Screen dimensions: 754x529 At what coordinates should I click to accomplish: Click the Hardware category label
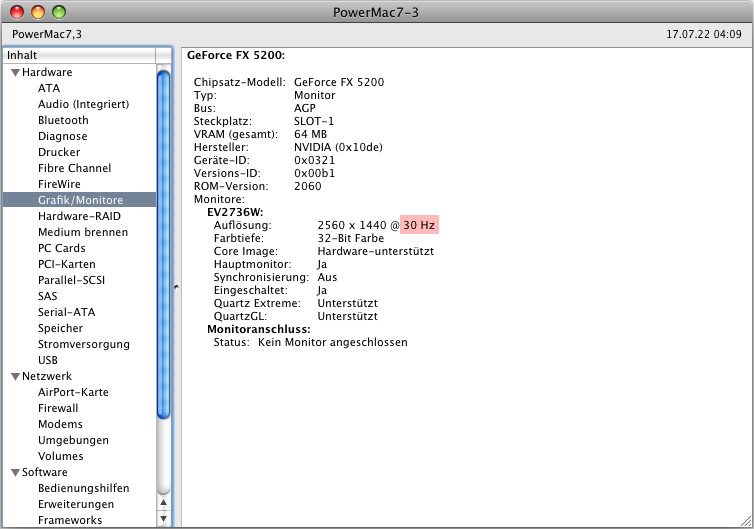pyautogui.click(x=47, y=72)
